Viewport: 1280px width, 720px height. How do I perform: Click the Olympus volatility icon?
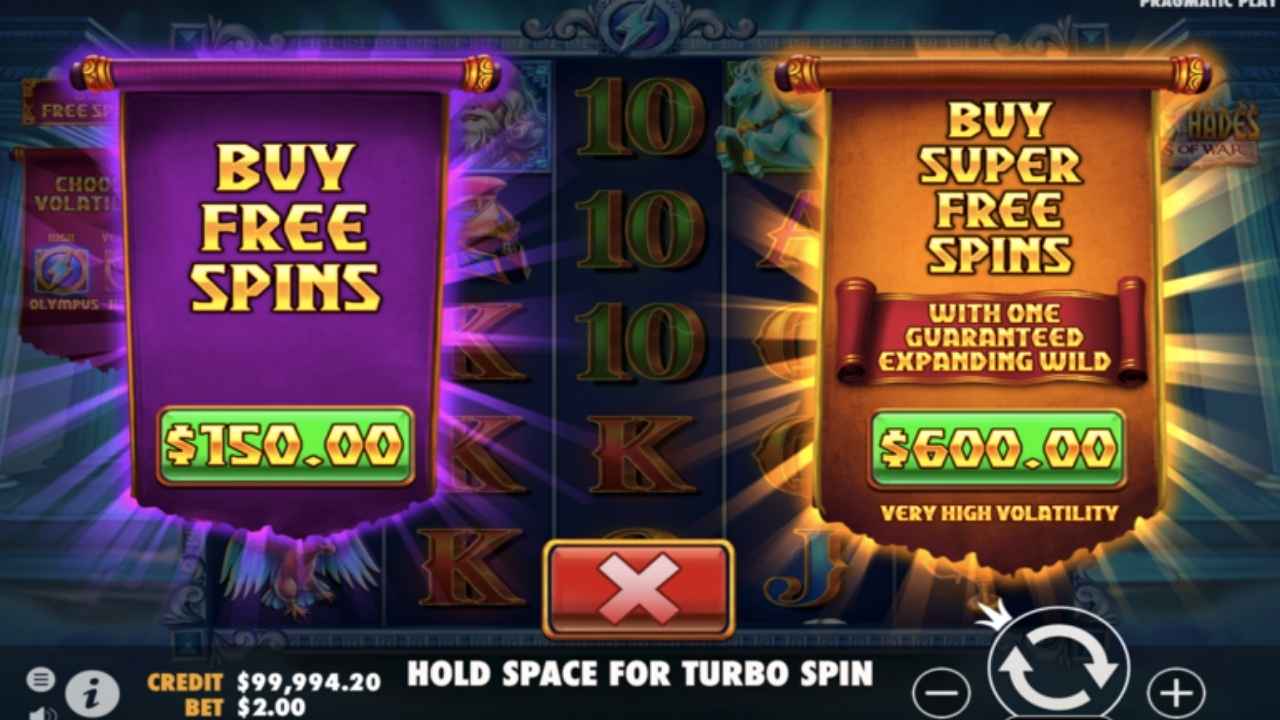[x=62, y=270]
